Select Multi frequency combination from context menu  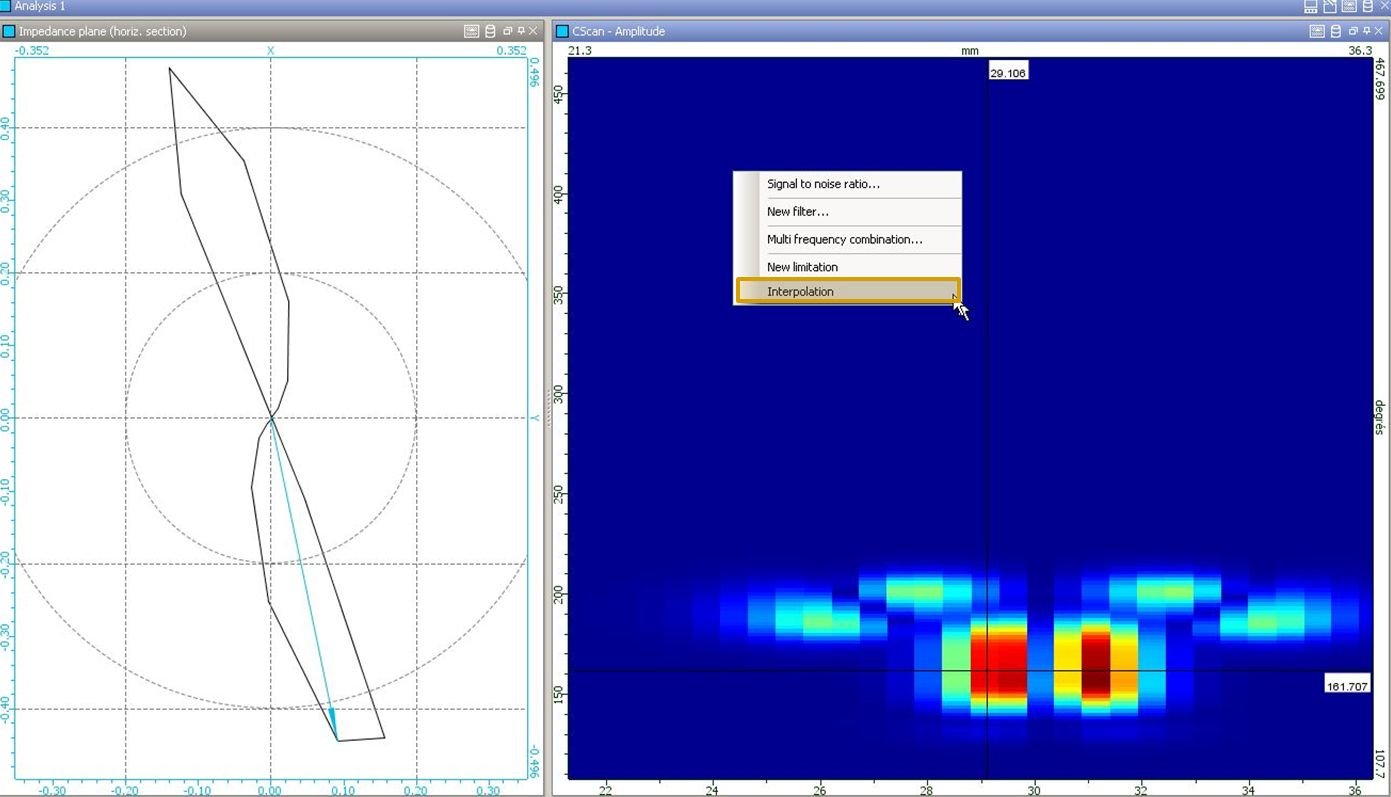[x=844, y=240]
